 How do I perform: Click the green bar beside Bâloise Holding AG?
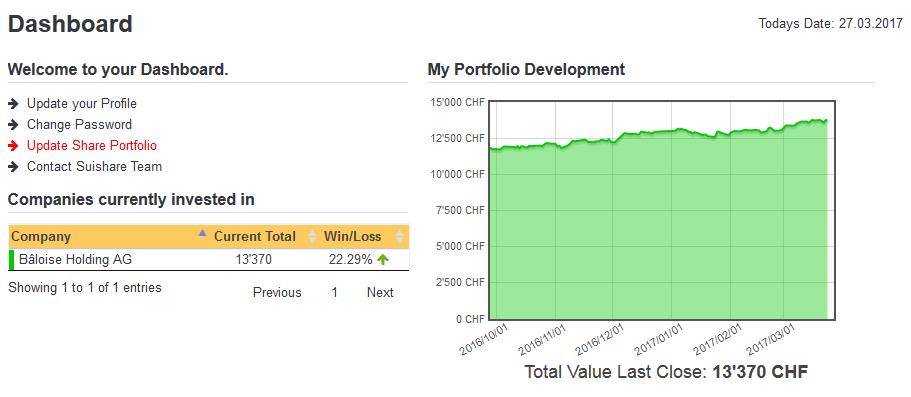pyautogui.click(x=11, y=260)
